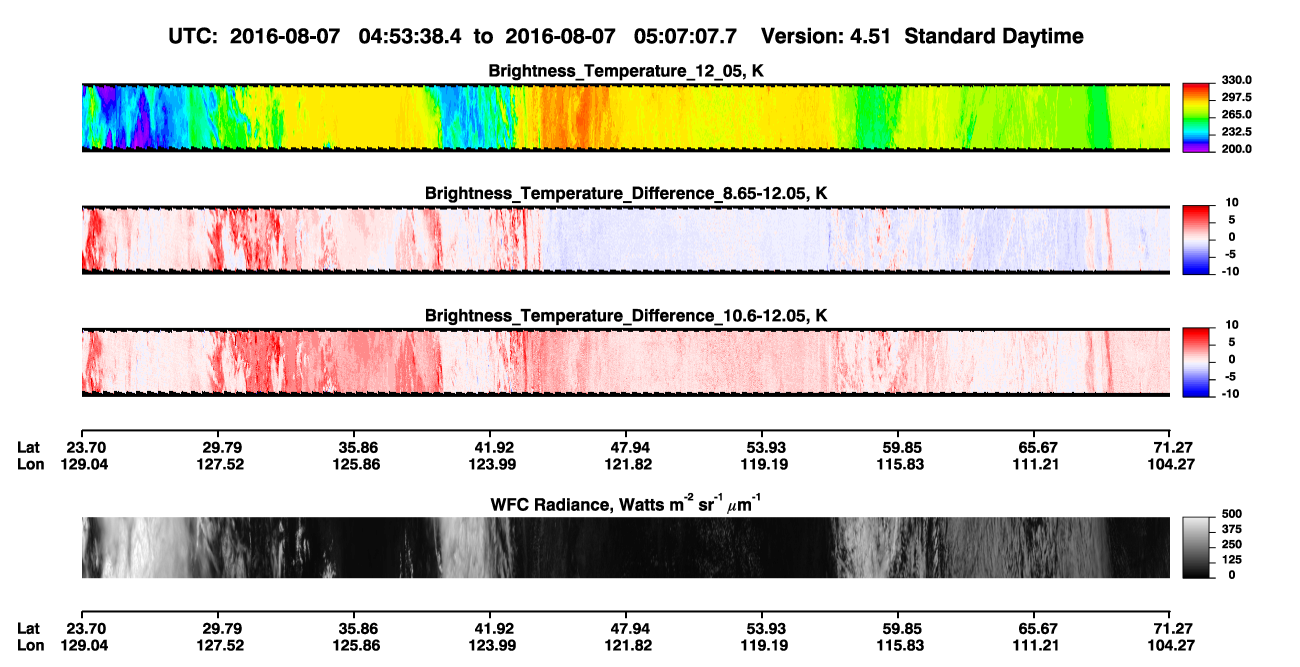The image size is (1300, 667).
Task: Click the 375 label on the WFC colorbar
Action: point(1232,528)
